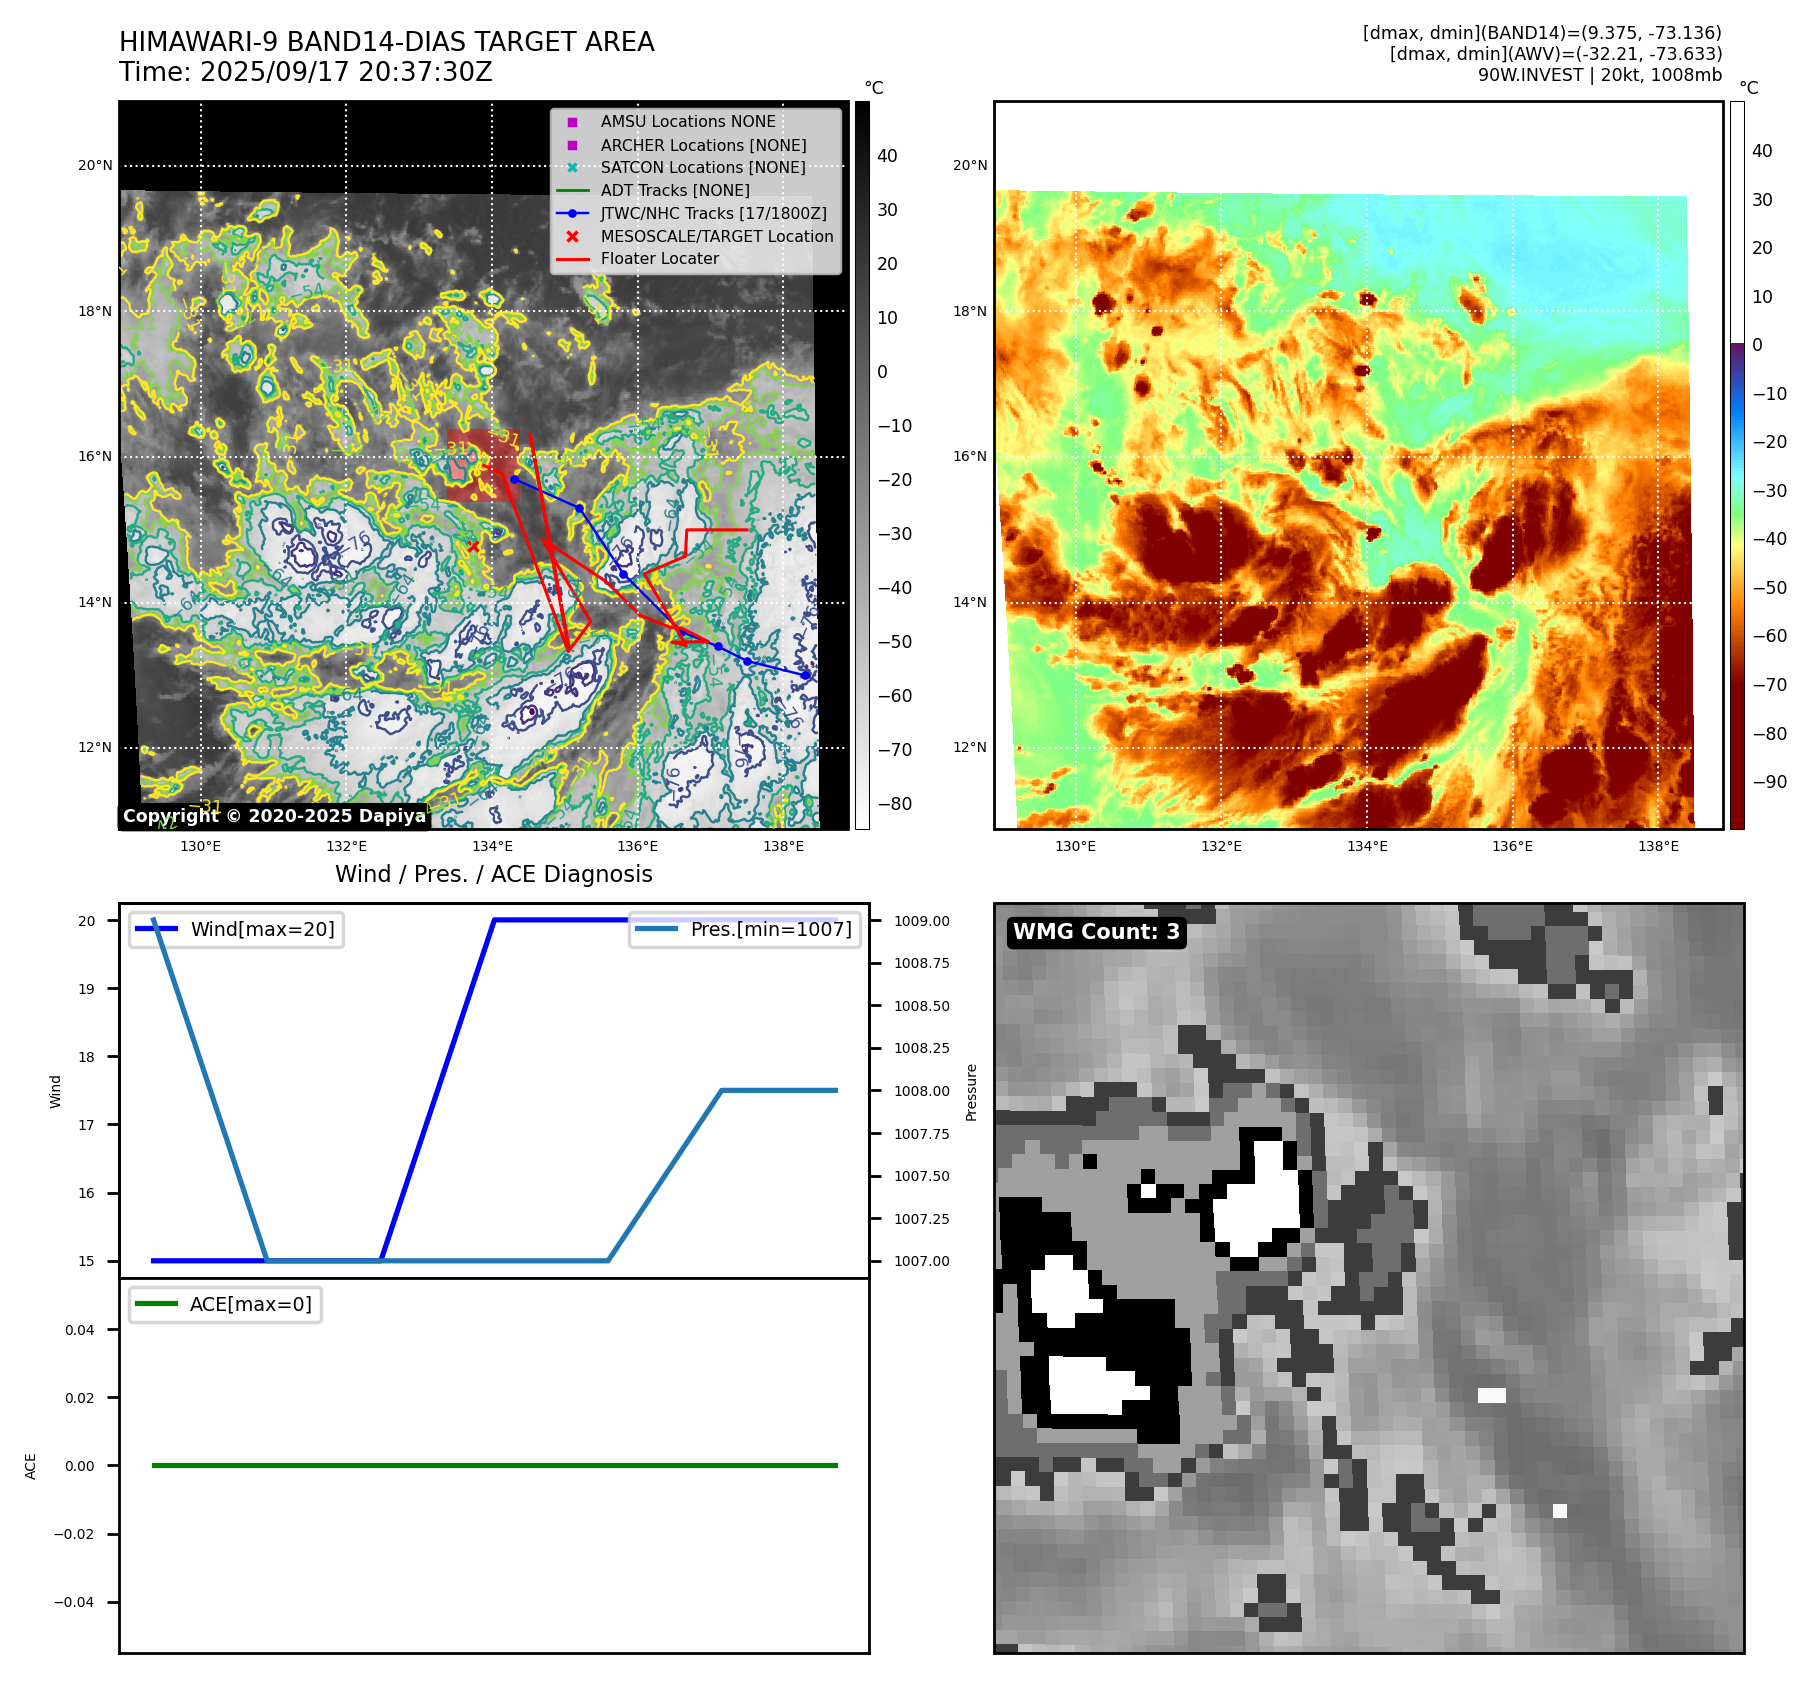Viewport: 1813px width, 1690px height.
Task: Click the '1009.00' pressure axis tick
Action: pyautogui.click(x=922, y=921)
